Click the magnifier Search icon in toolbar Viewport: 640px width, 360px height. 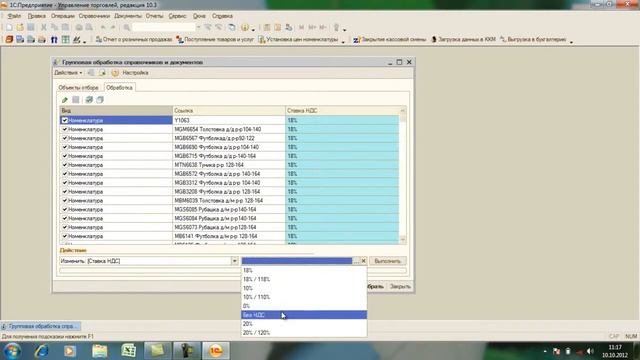[127, 27]
